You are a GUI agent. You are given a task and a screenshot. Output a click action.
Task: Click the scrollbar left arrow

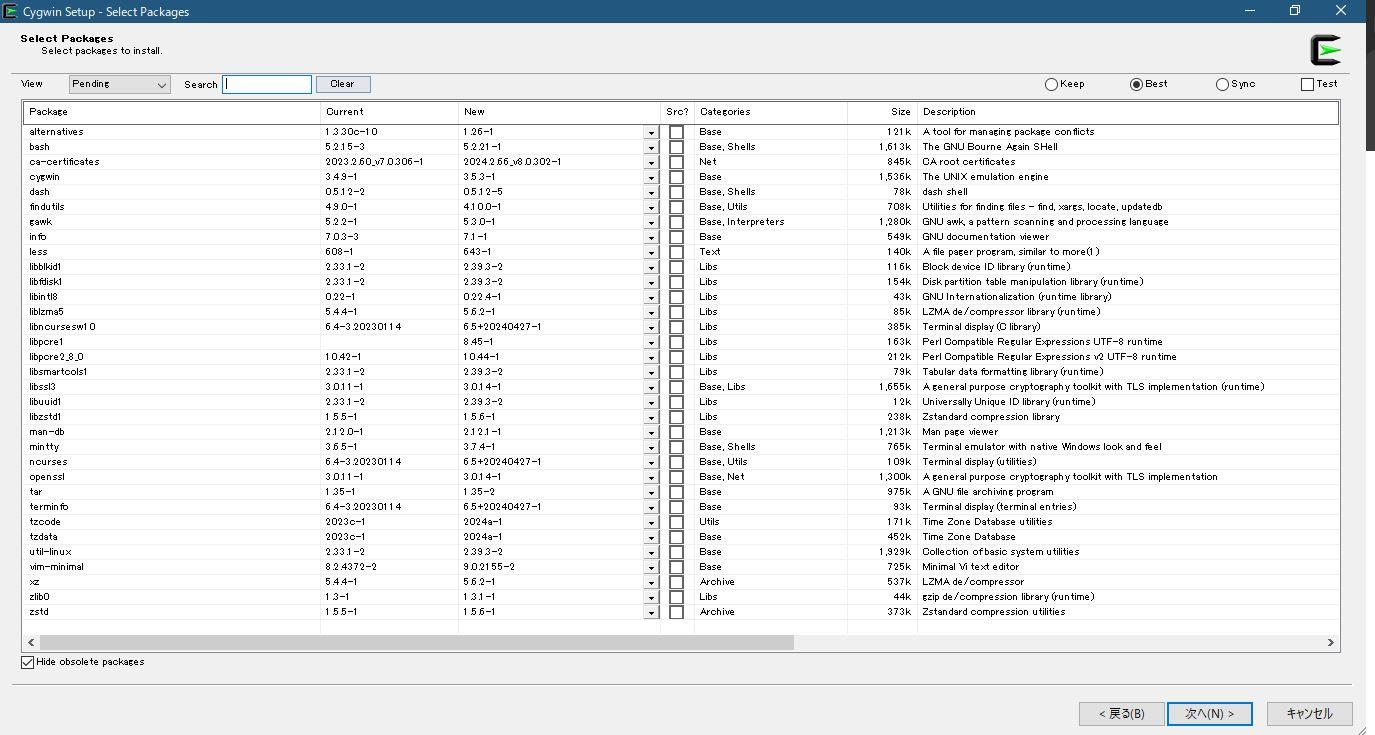click(31, 642)
